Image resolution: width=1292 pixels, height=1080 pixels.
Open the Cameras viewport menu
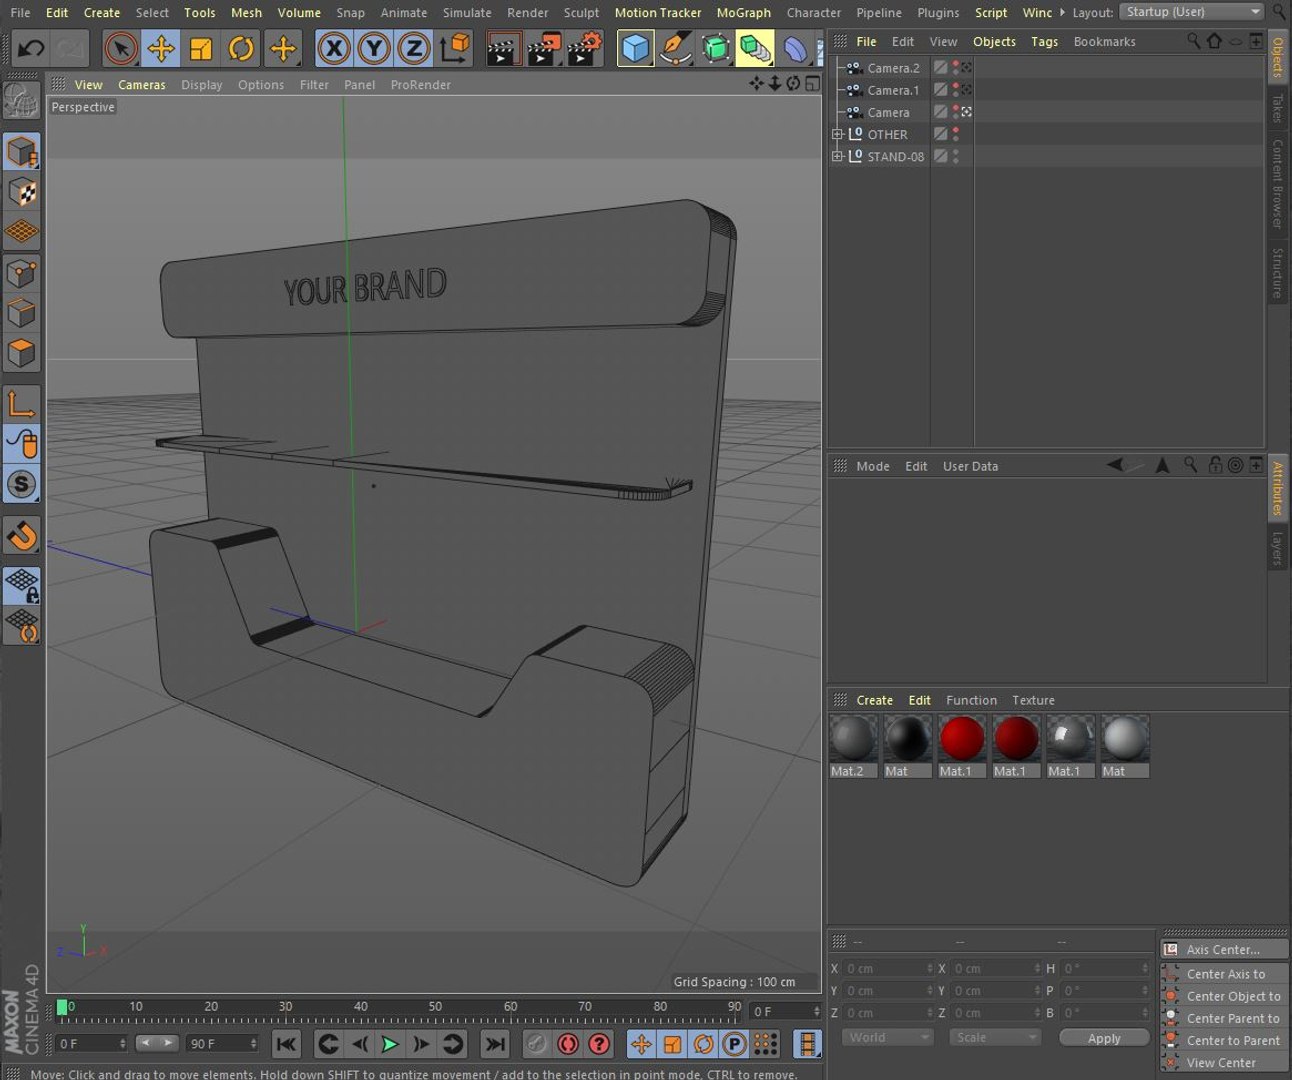pos(142,85)
